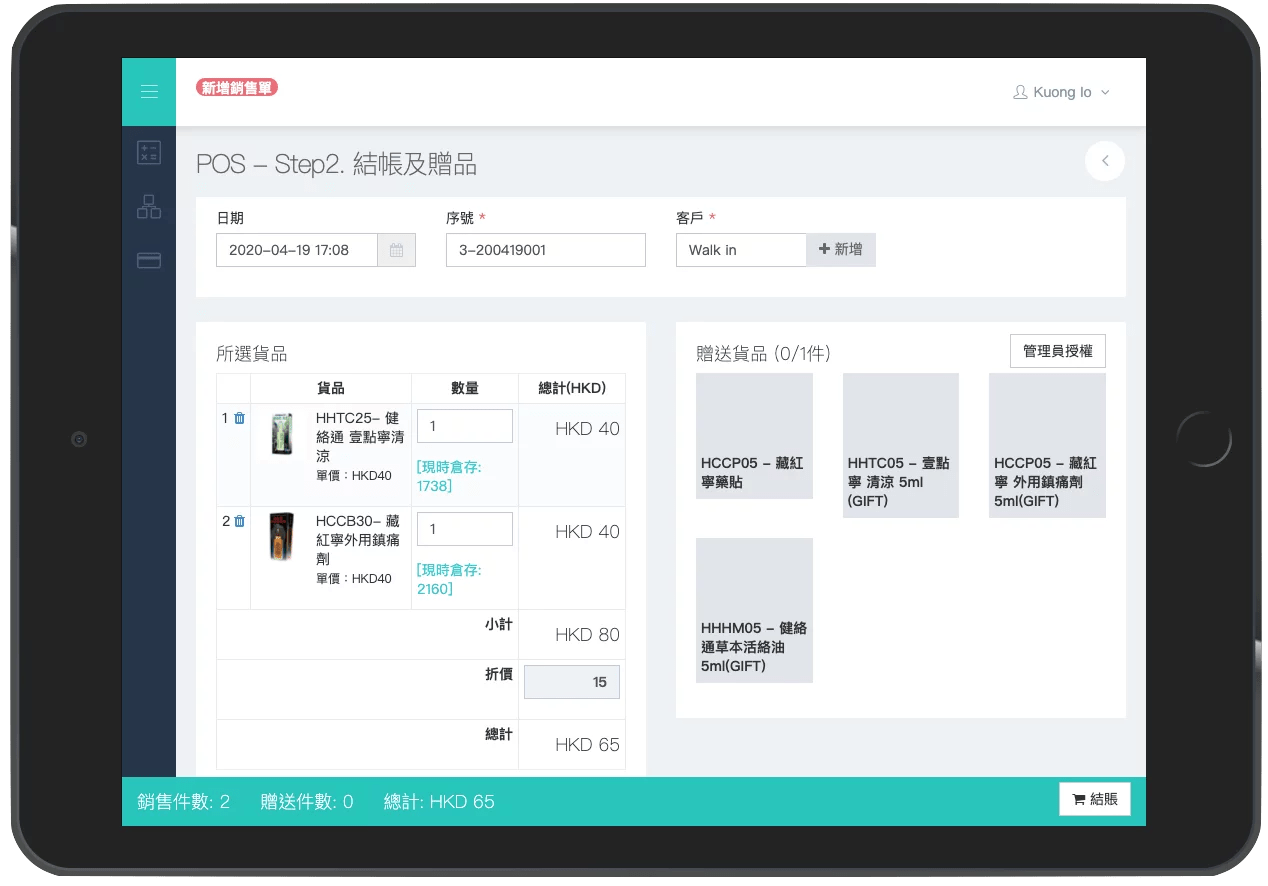The width and height of the screenshot is (1268, 886).
Task: Click stock text 現時倉存: 2160
Action: tap(449, 579)
